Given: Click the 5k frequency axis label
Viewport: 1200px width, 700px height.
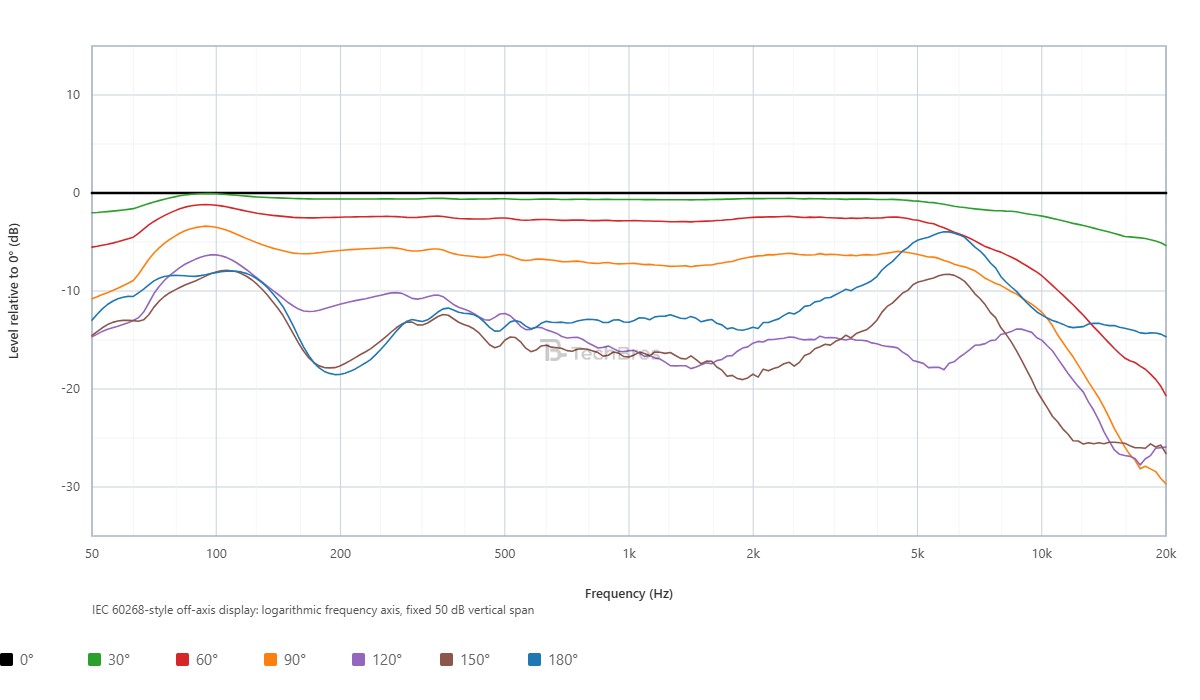Looking at the screenshot, I should click(917, 553).
